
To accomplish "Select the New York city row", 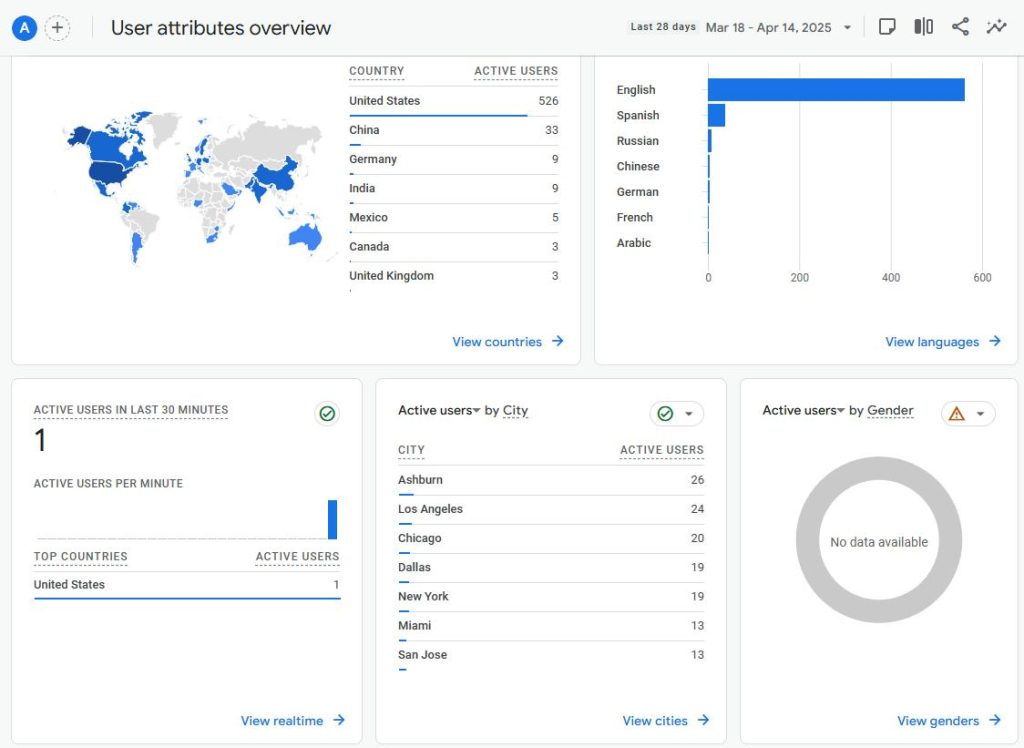I will (x=551, y=596).
